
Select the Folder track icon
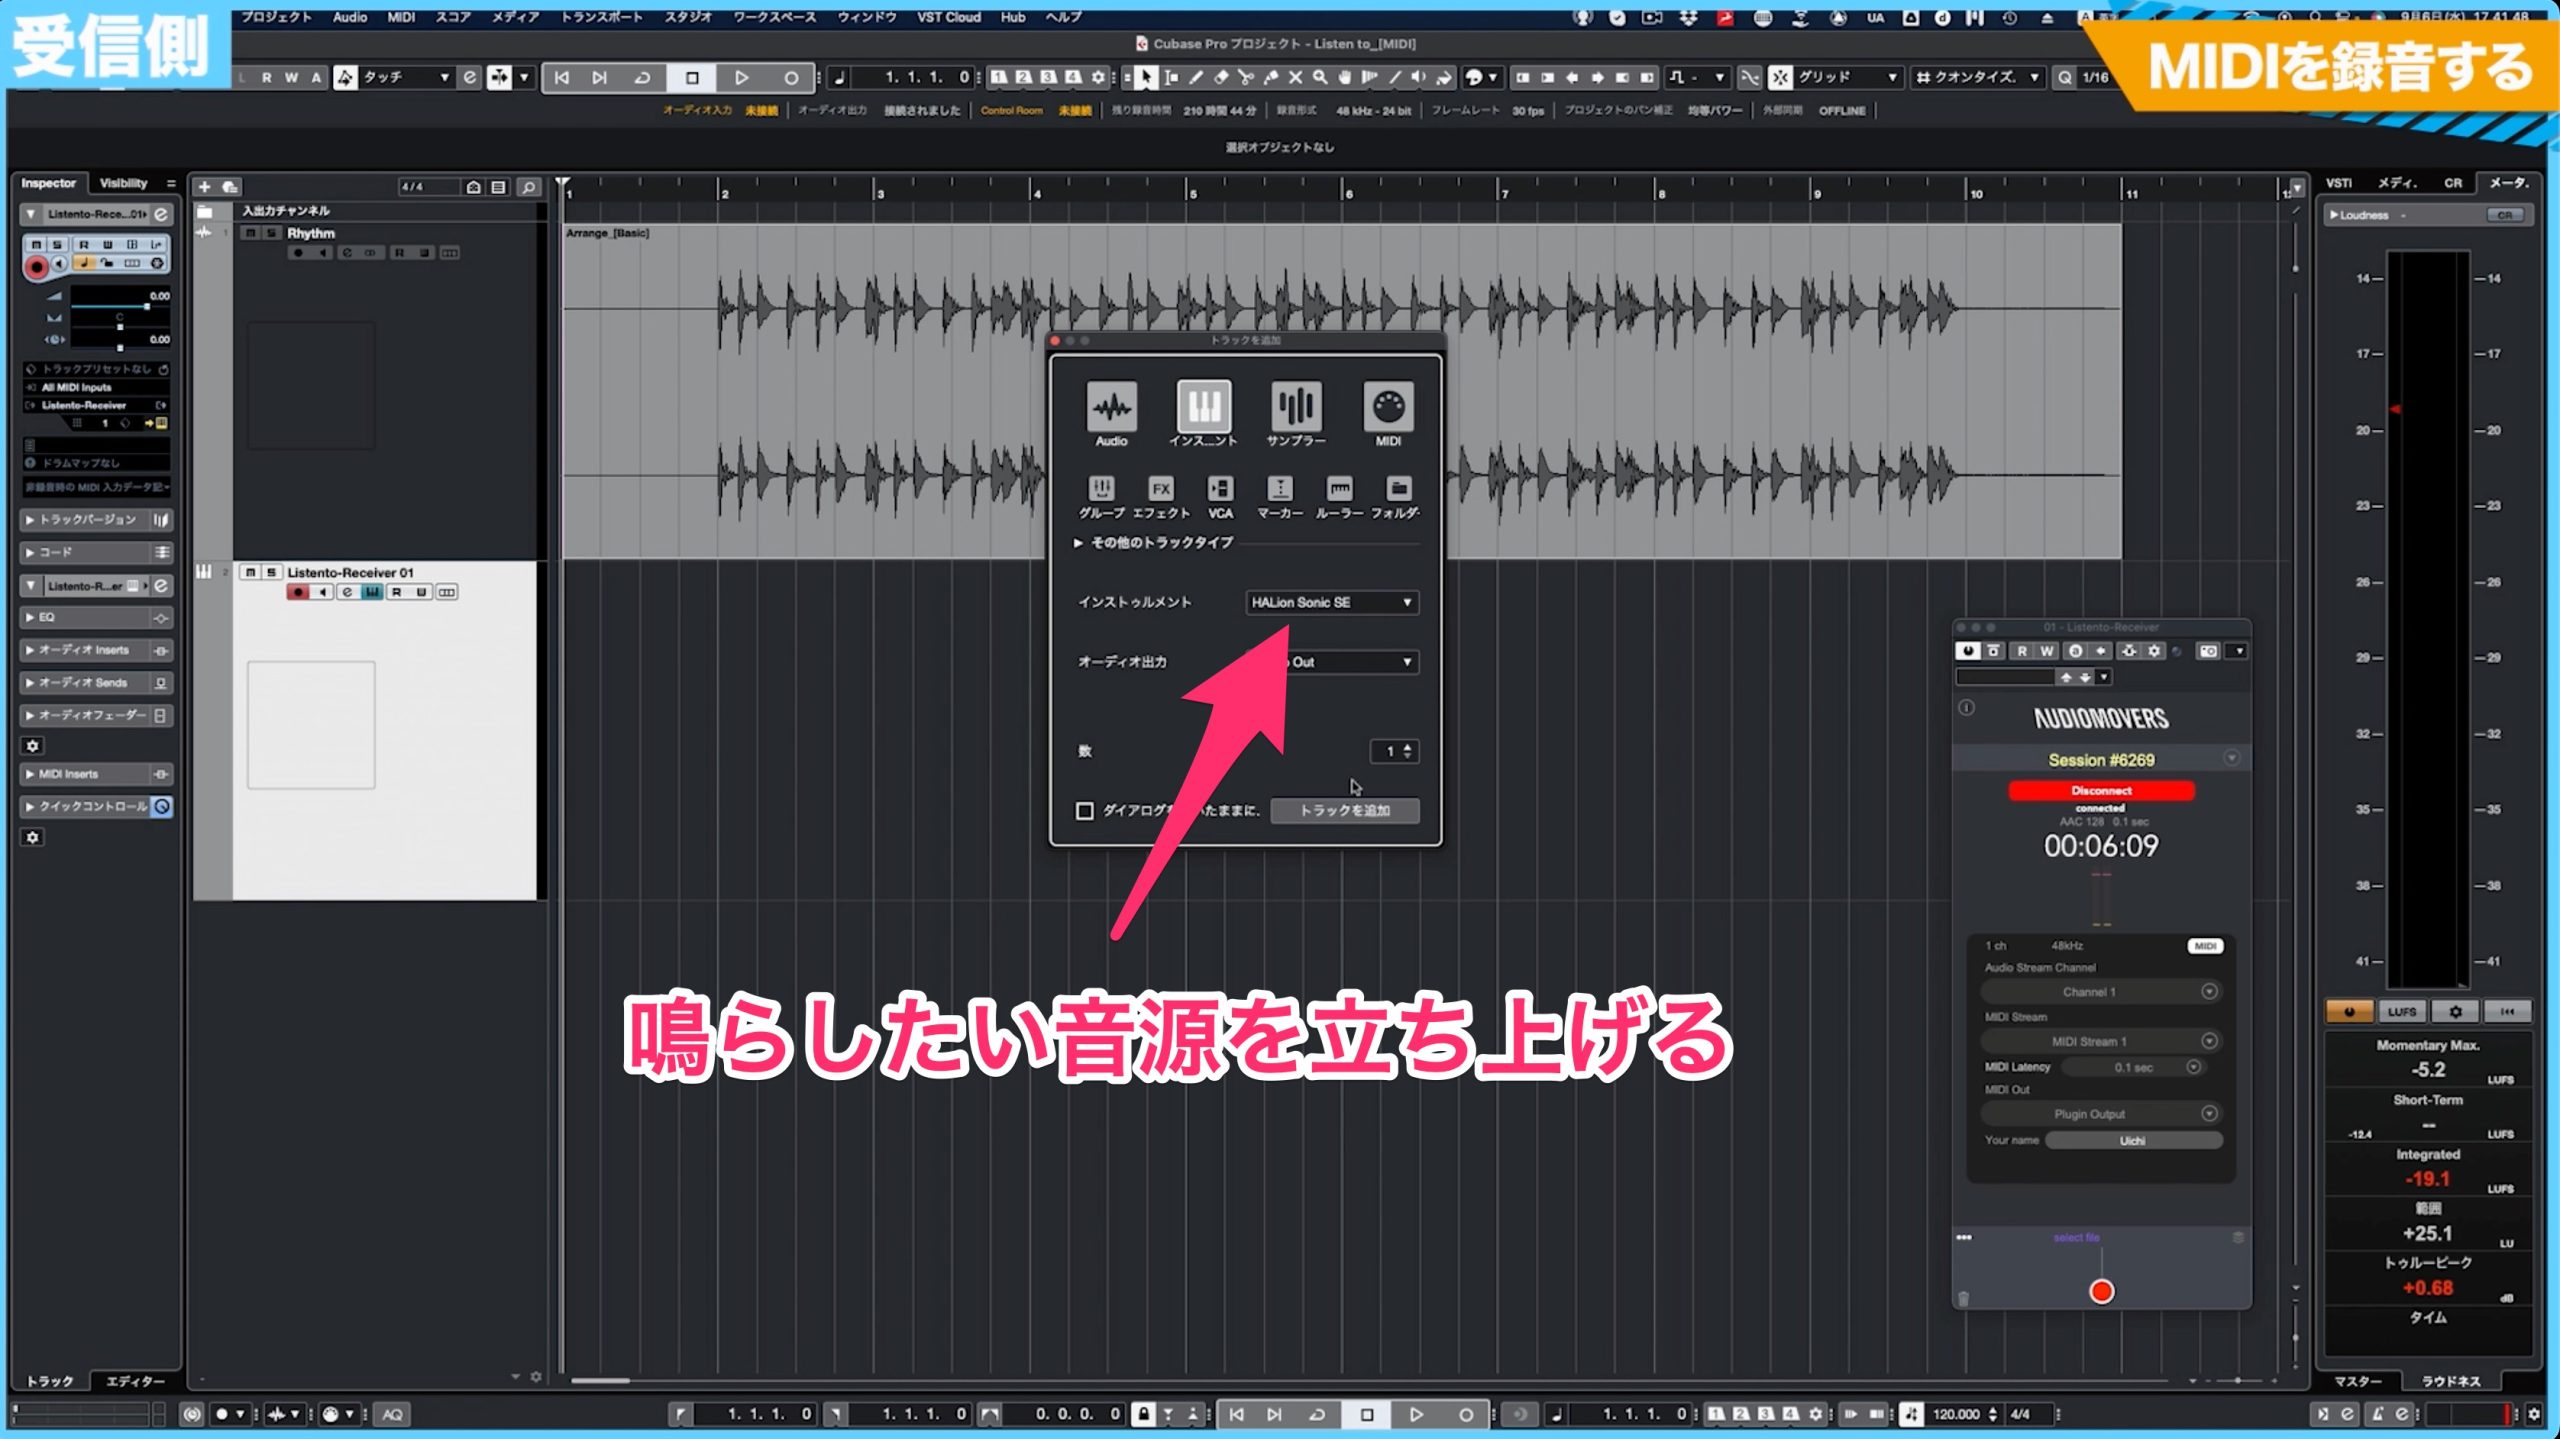pos(1398,488)
